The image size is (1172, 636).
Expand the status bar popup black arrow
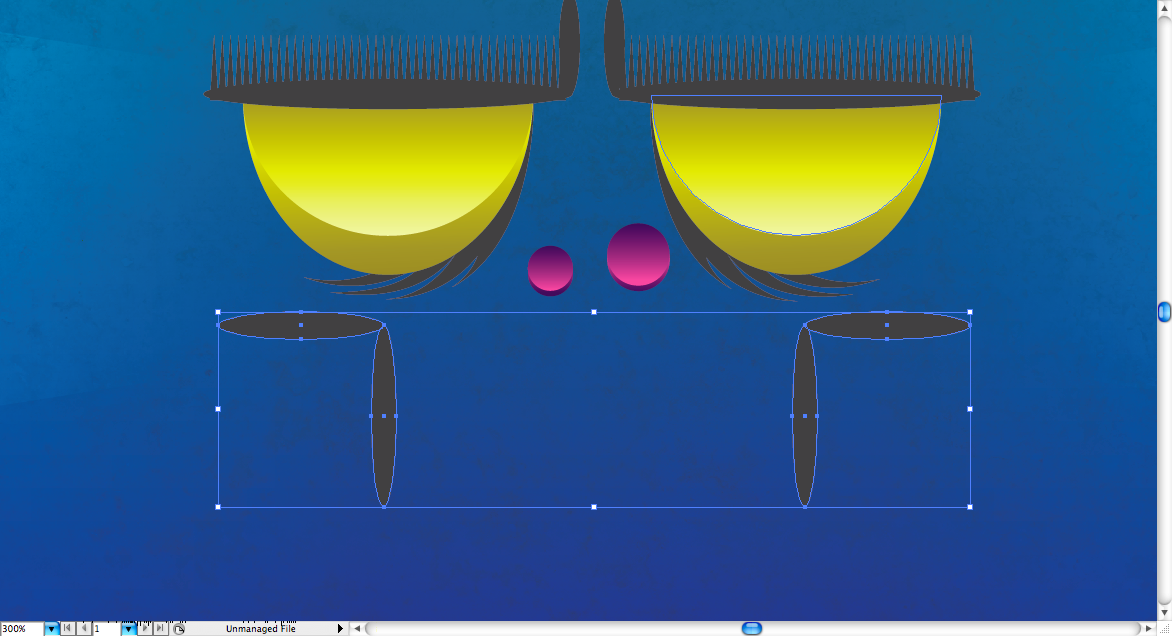point(340,629)
